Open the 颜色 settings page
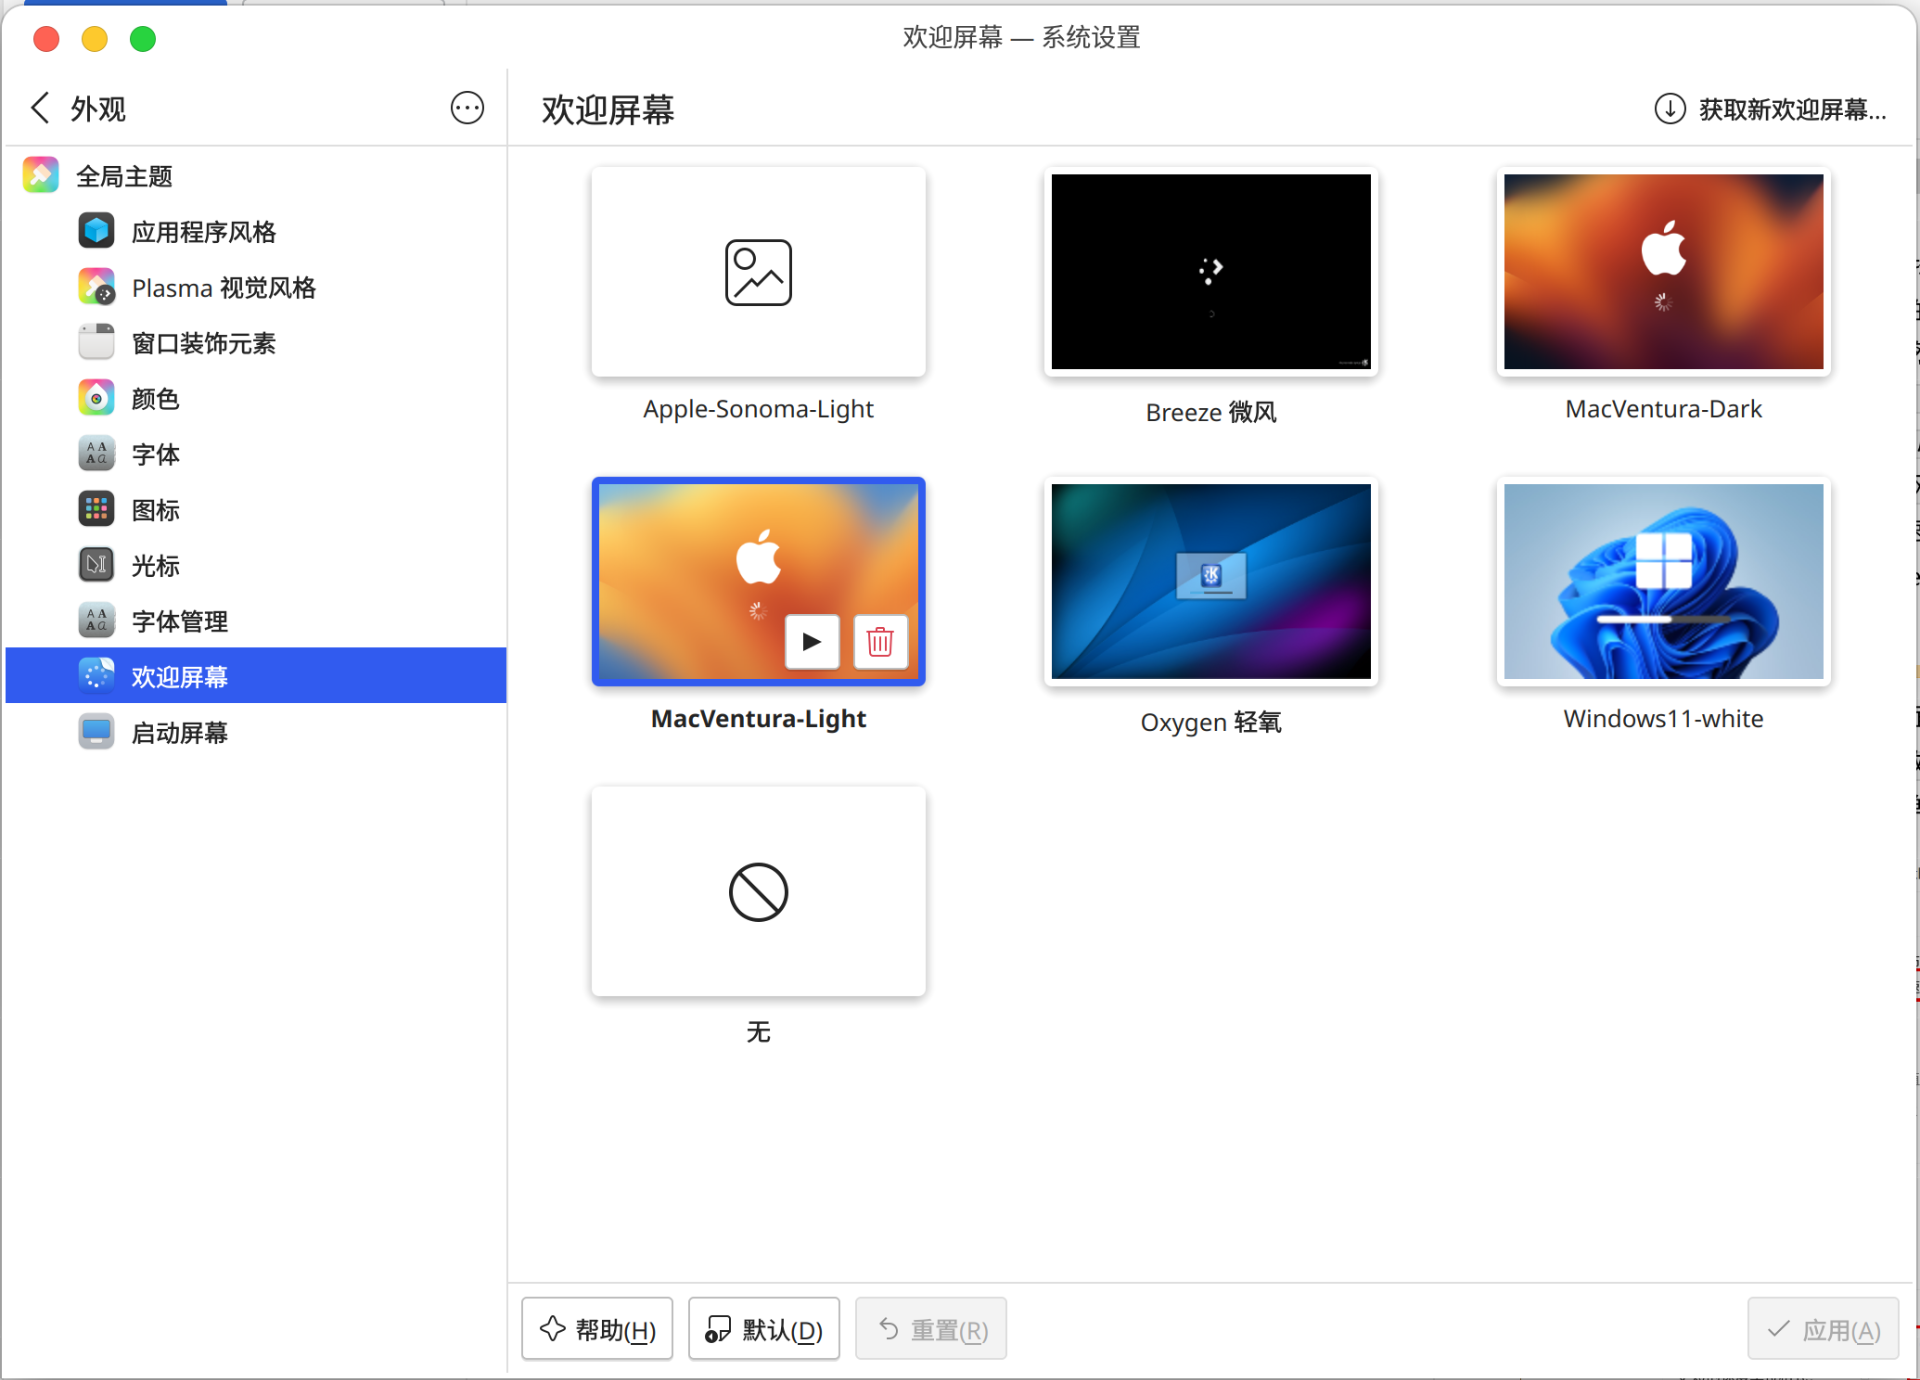The width and height of the screenshot is (1920, 1380). [155, 399]
